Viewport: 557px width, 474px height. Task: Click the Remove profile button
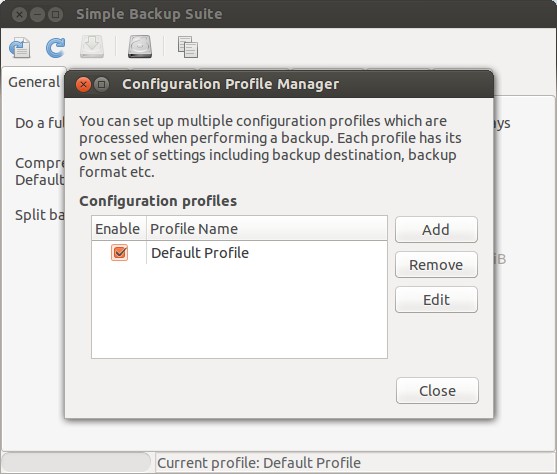point(436,265)
